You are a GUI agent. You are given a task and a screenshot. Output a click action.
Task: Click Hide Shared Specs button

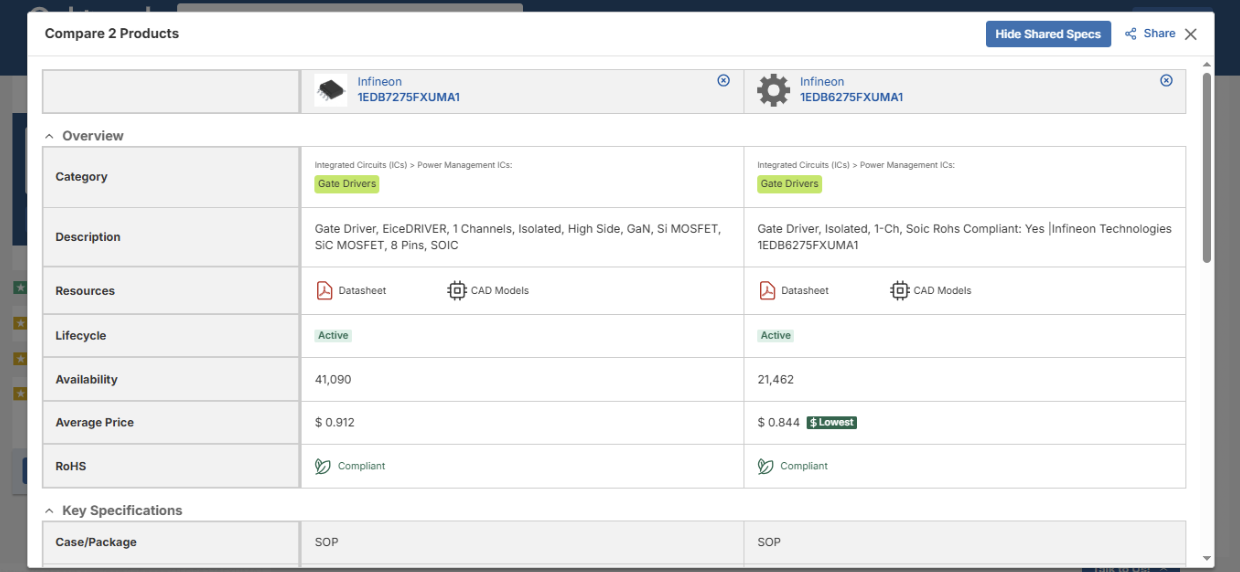point(1048,34)
